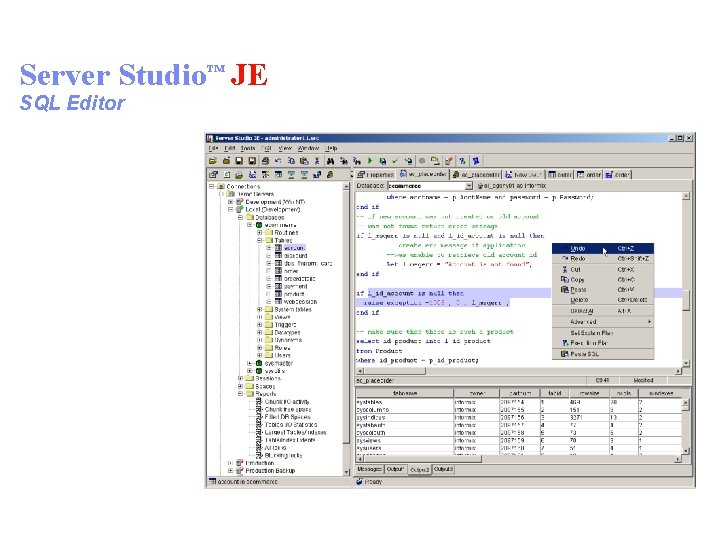Open the Tools menu

248,148
